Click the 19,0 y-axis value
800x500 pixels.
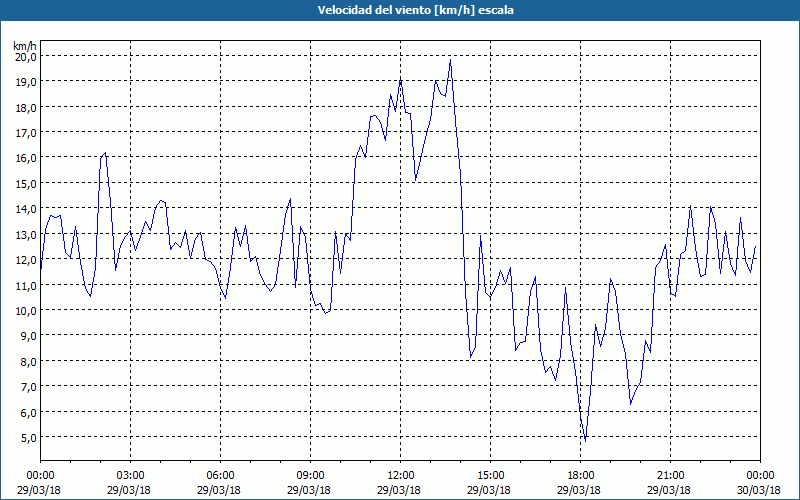[x=26, y=82]
